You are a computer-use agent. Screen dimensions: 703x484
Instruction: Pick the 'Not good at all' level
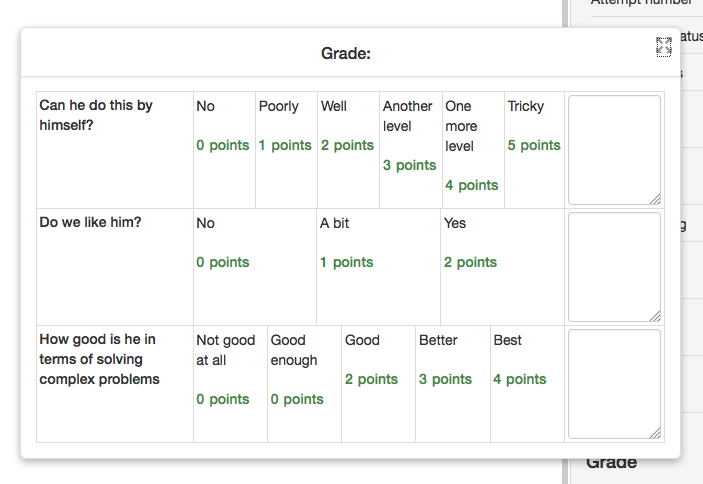[230, 384]
